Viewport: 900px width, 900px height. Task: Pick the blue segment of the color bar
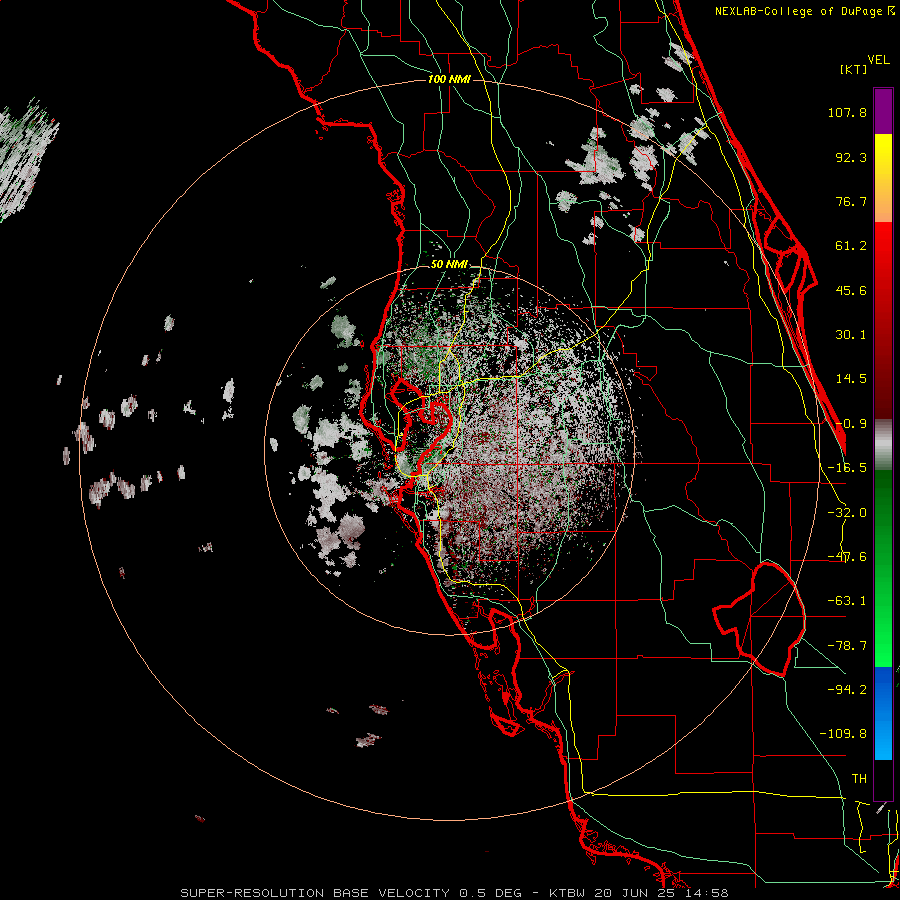[x=883, y=713]
